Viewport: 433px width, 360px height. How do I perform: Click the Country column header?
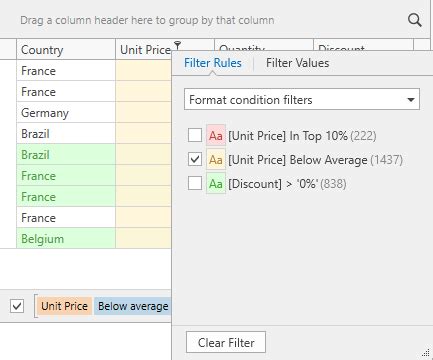click(x=66, y=50)
